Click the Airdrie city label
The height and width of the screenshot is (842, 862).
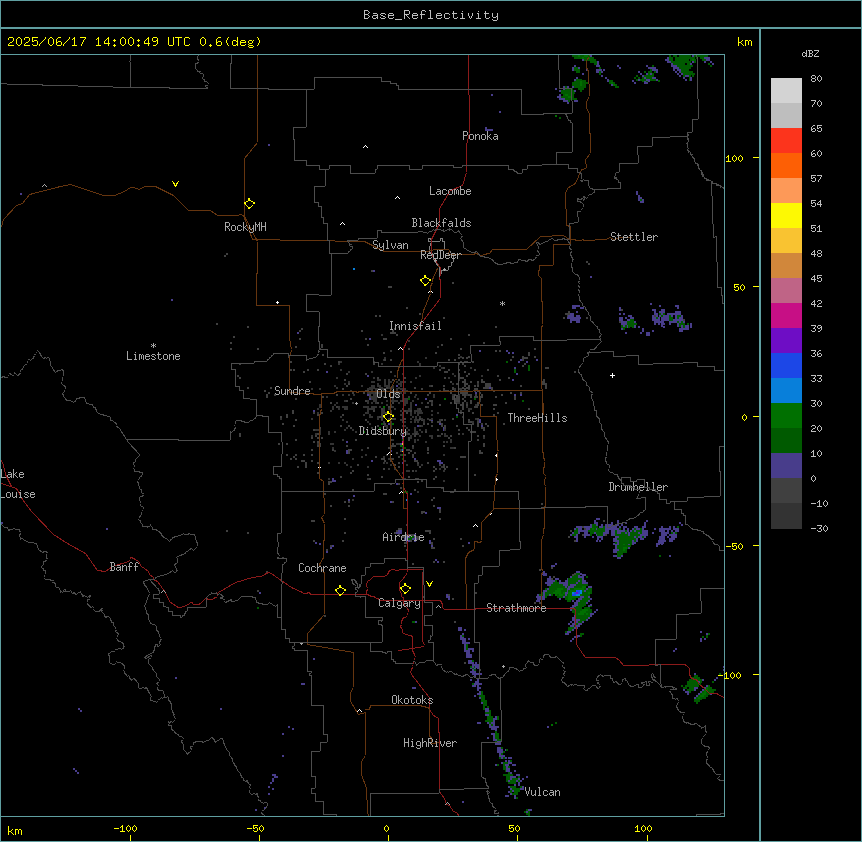[403, 537]
